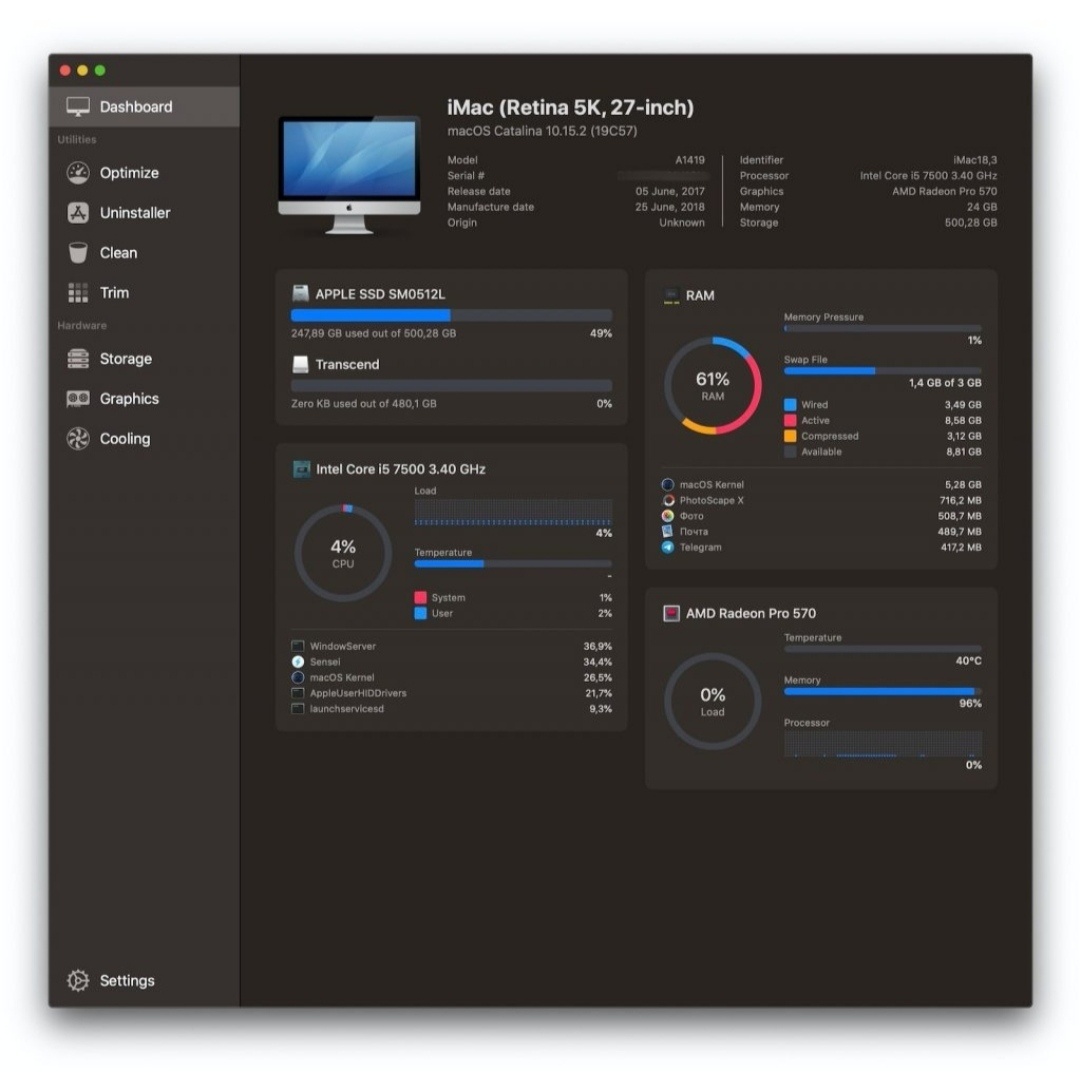Click the GPU Memory 96% bar

883,692
